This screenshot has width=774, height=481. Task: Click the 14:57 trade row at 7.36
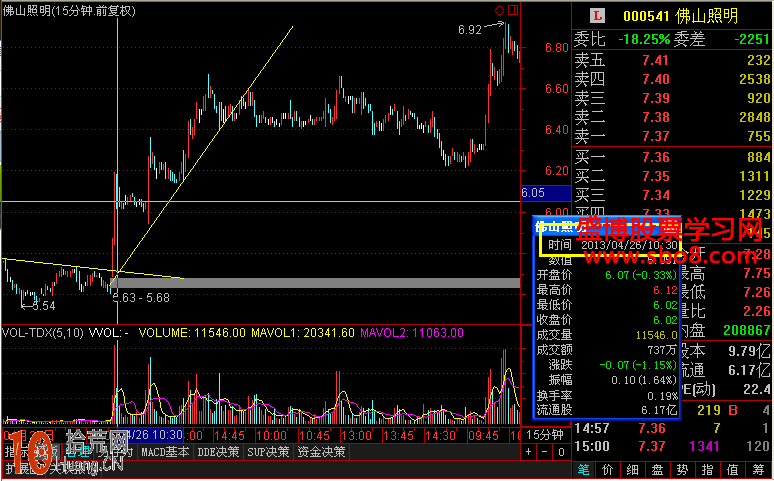(671, 428)
